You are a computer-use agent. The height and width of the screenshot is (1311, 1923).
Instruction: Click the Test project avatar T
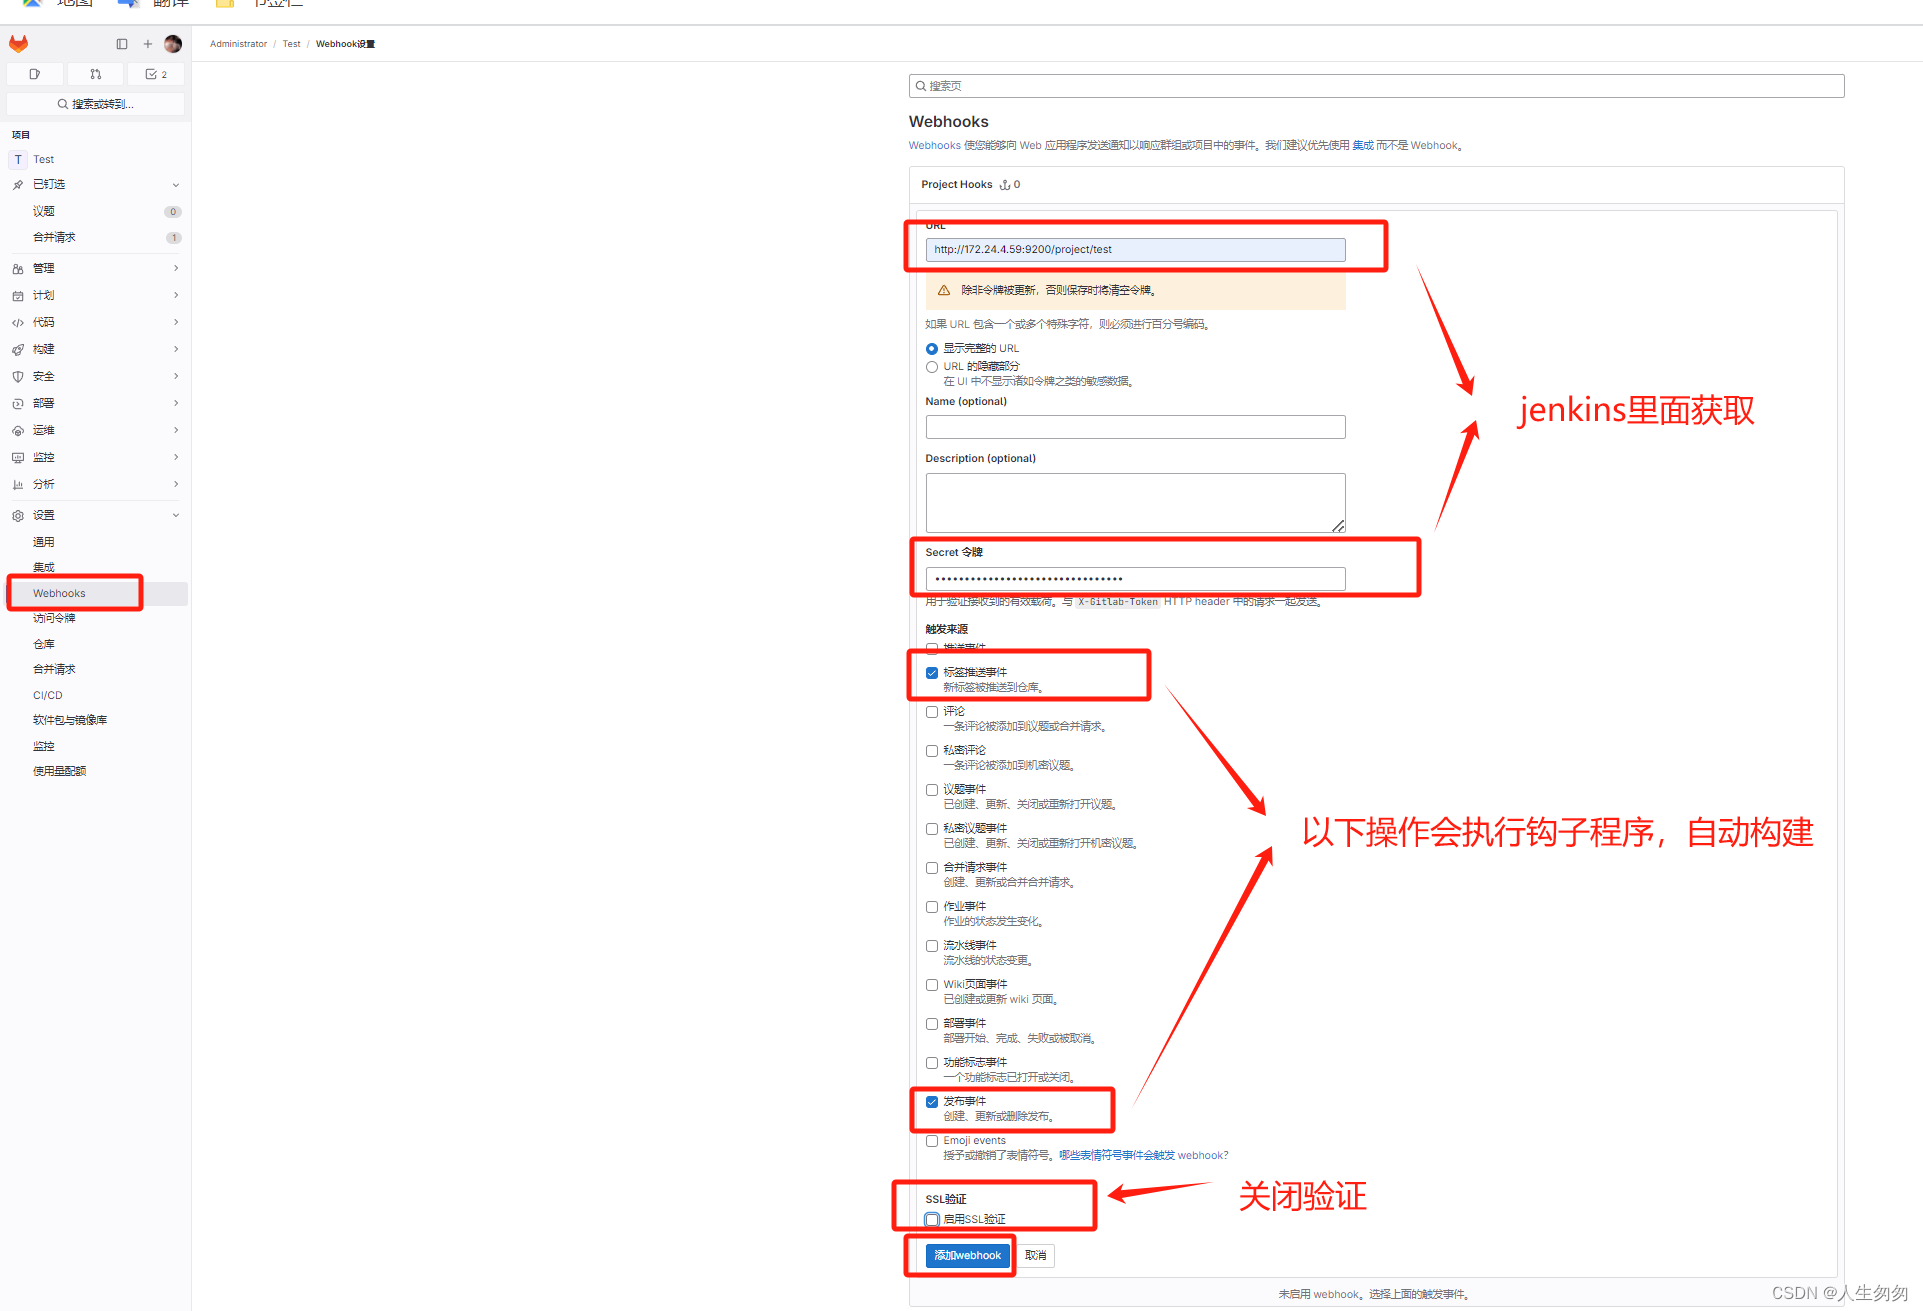coord(18,159)
